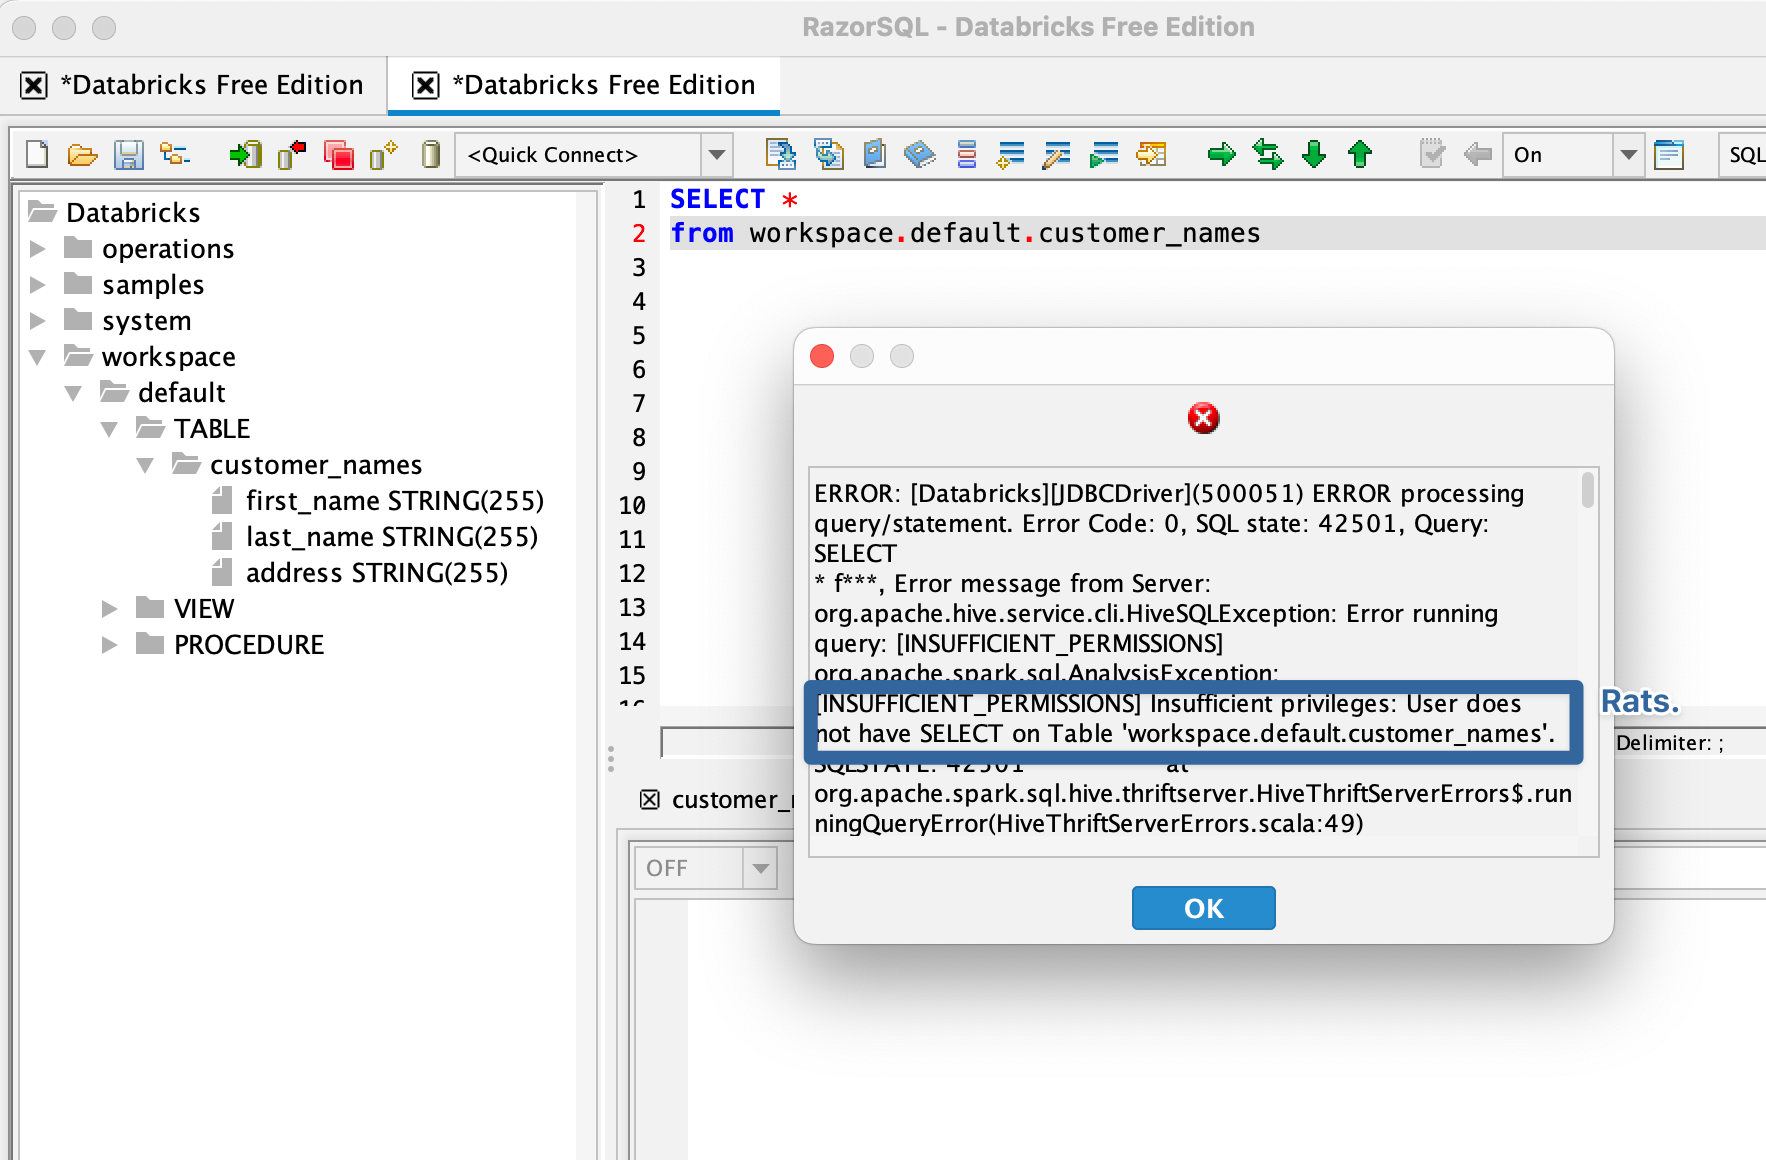Expand the system catalog node
Screen dimensions: 1766x1160
[38, 320]
